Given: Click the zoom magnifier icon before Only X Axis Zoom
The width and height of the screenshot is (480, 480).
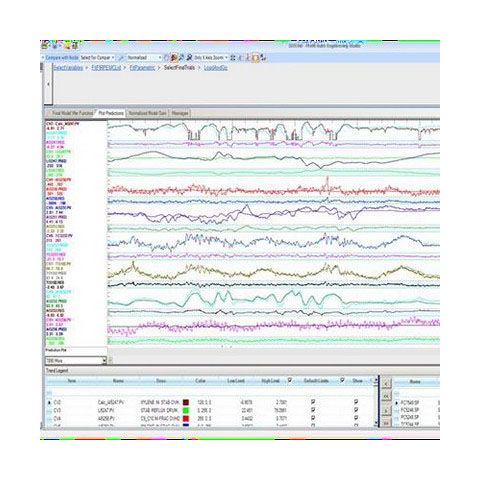Looking at the screenshot, I should point(189,58).
